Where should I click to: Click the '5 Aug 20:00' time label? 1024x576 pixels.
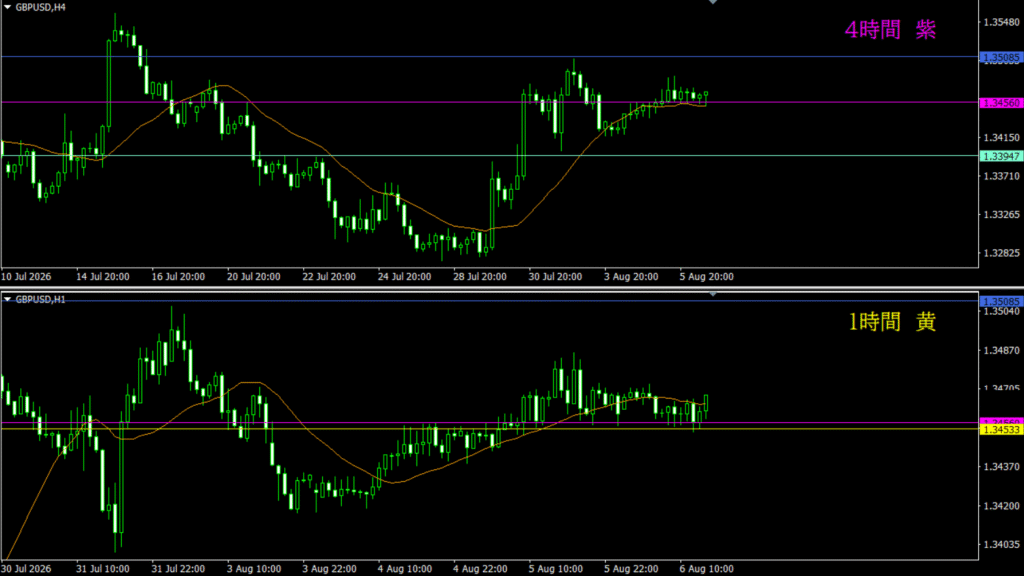click(707, 277)
